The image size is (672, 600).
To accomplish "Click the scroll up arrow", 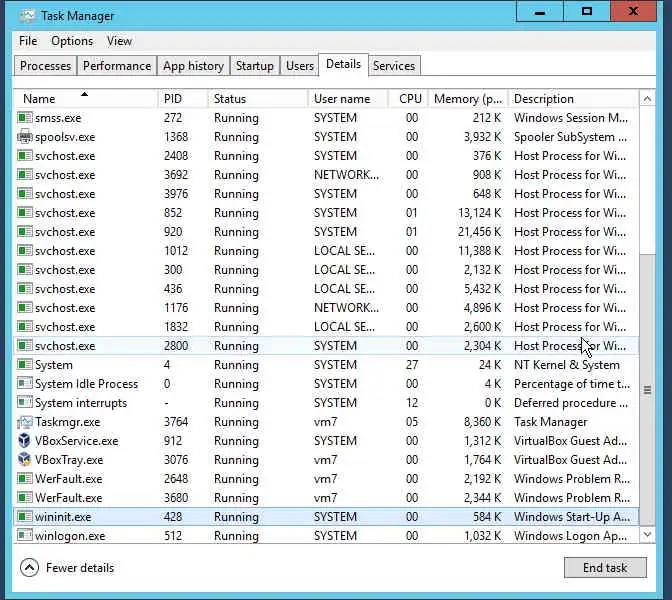I will [x=647, y=99].
